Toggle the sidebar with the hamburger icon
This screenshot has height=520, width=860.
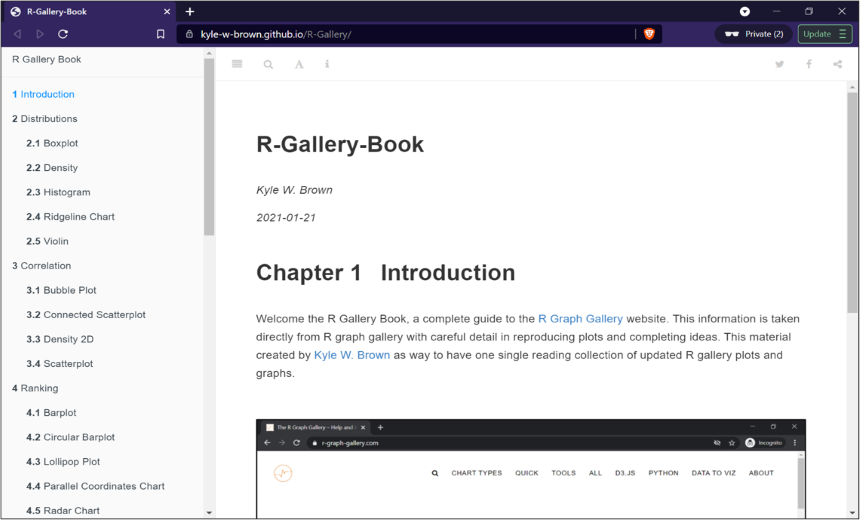pyautogui.click(x=237, y=64)
